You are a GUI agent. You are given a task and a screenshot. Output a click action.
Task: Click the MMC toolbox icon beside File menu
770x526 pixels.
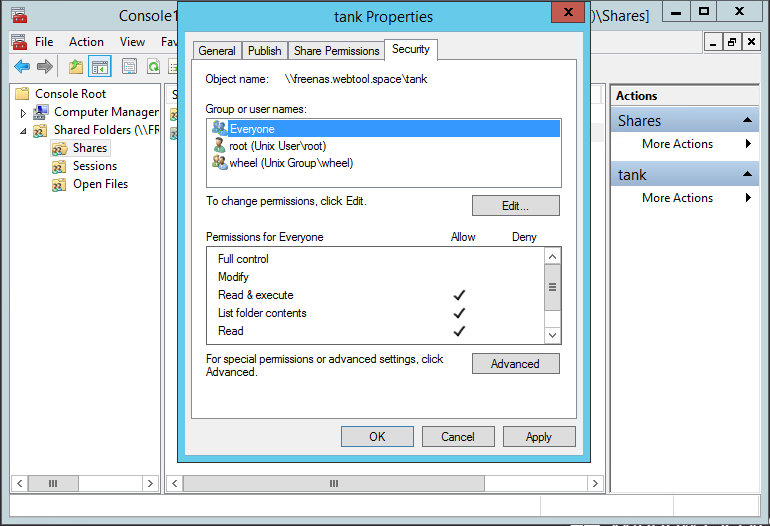[x=19, y=42]
